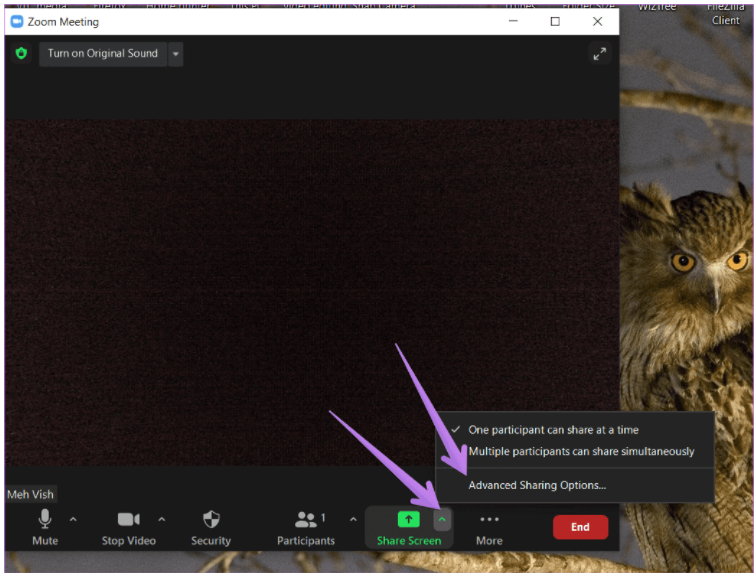Open the Participants panel
The width and height of the screenshot is (755, 573).
click(306, 527)
